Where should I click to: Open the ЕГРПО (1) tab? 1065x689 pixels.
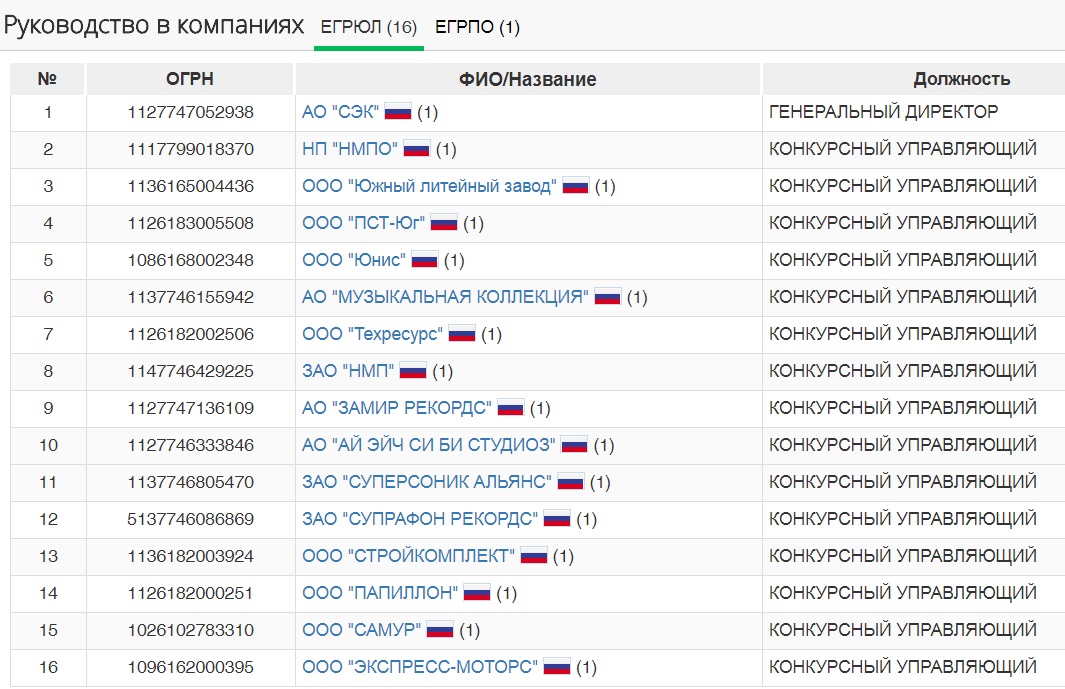pyautogui.click(x=477, y=27)
